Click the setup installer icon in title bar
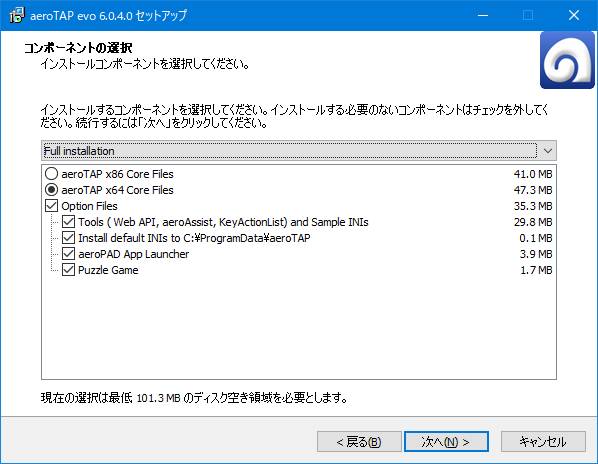 17,15
